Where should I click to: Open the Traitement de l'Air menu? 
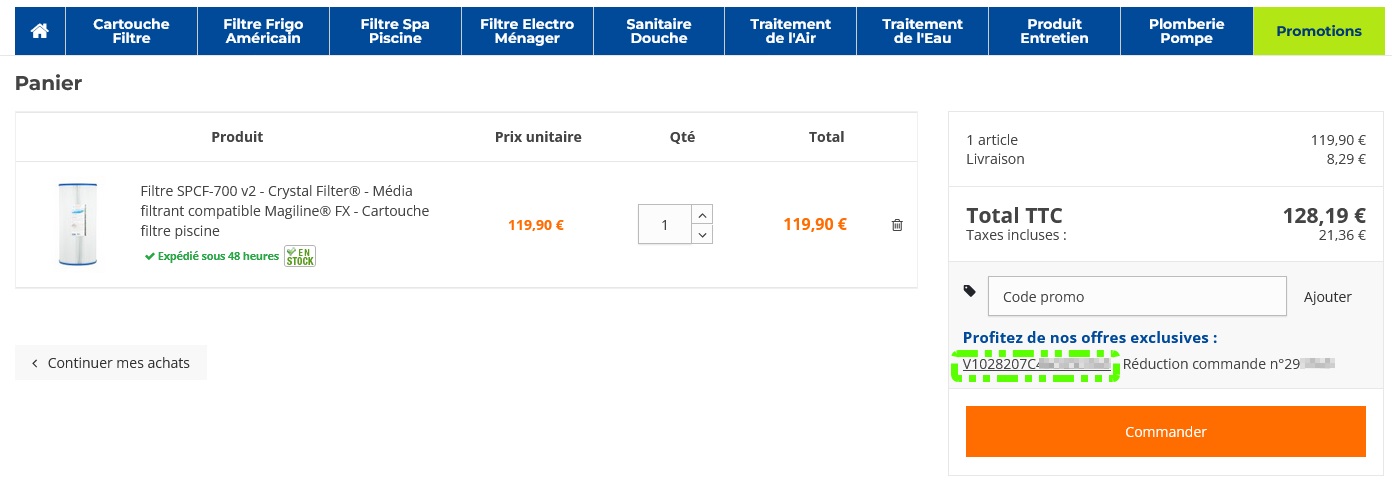(791, 31)
